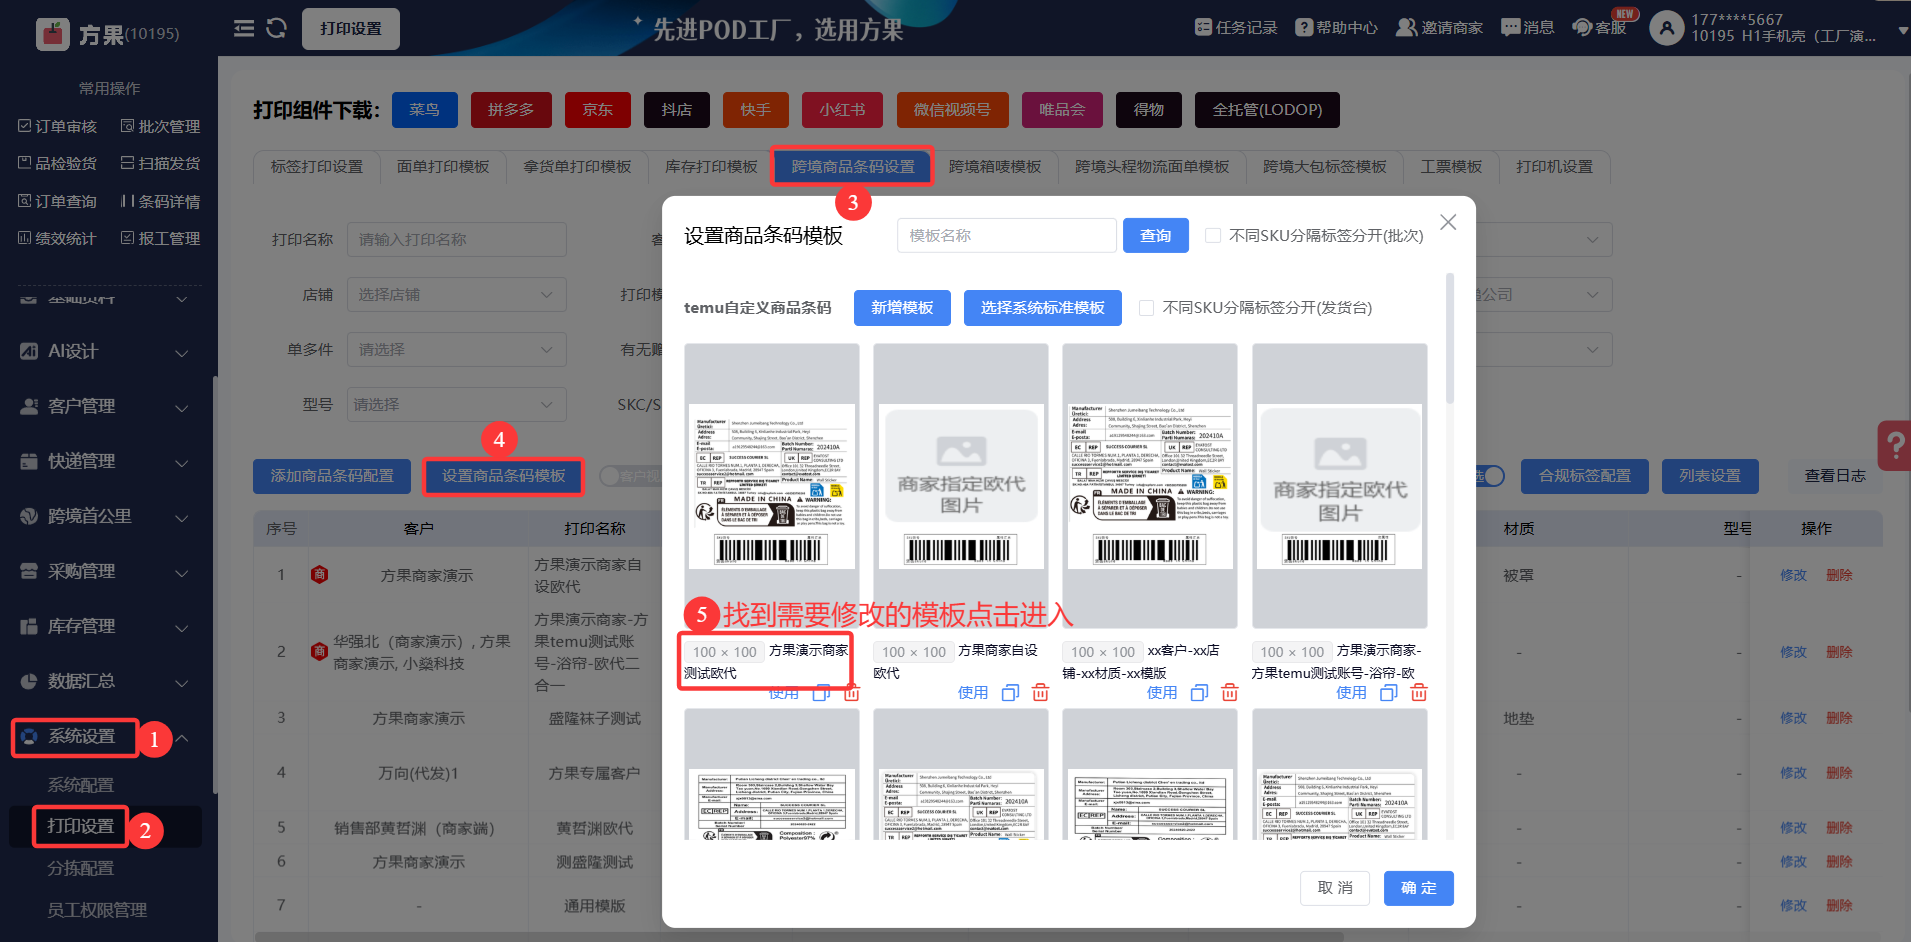Viewport: 1911px width, 942px height.
Task: Open the 方果演示商家测试欧代 template thumbnail
Action: [x=772, y=486]
